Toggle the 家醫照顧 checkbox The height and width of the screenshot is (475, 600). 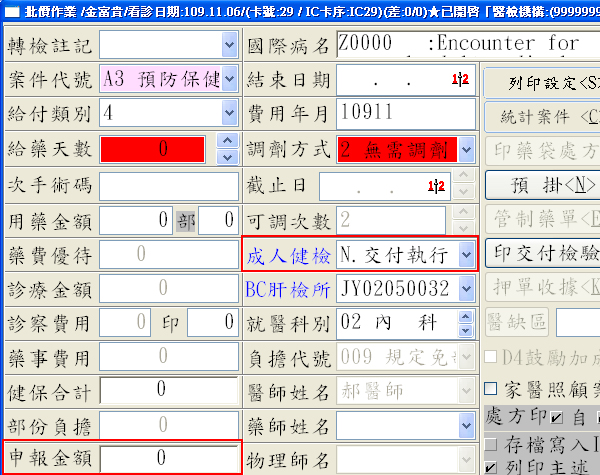[x=491, y=388]
